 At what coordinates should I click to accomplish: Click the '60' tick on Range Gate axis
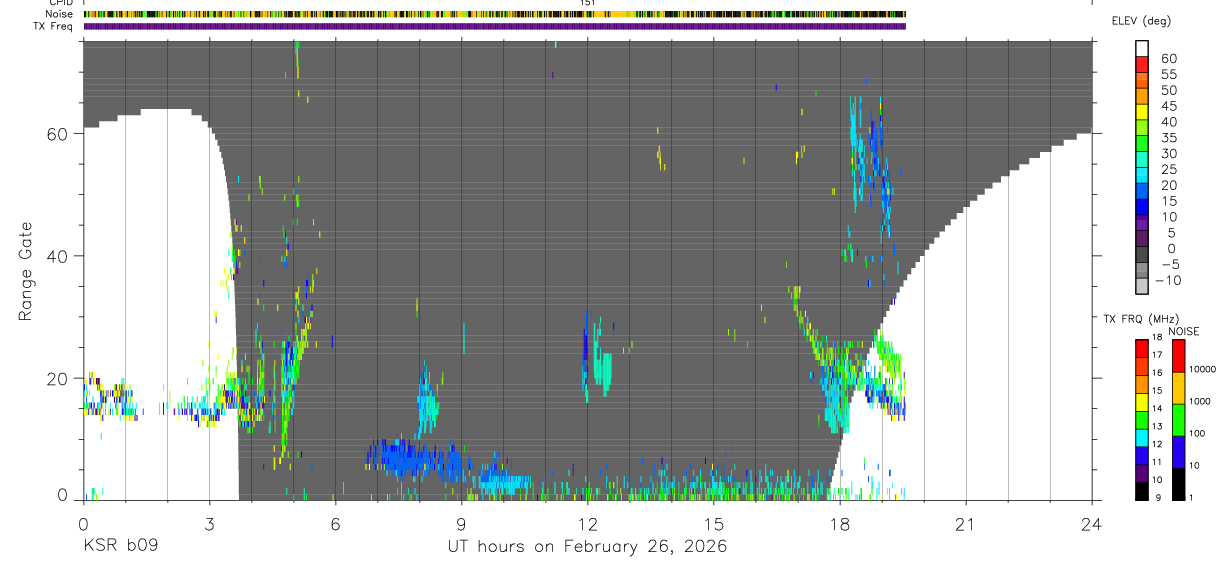point(57,134)
